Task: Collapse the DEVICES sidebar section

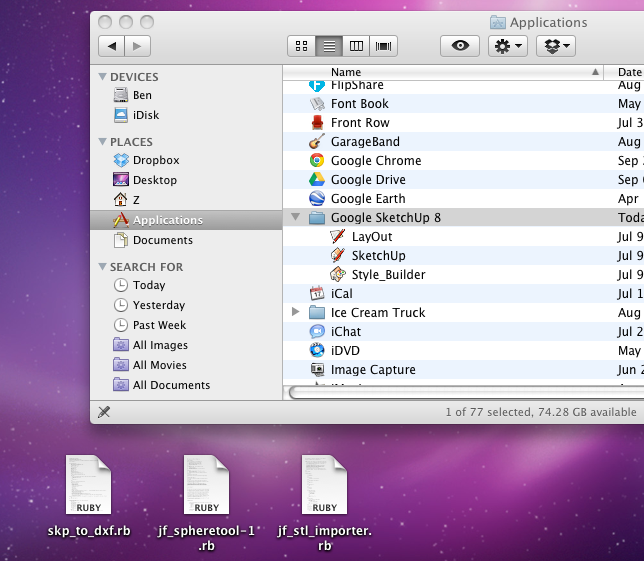Action: 102,77
